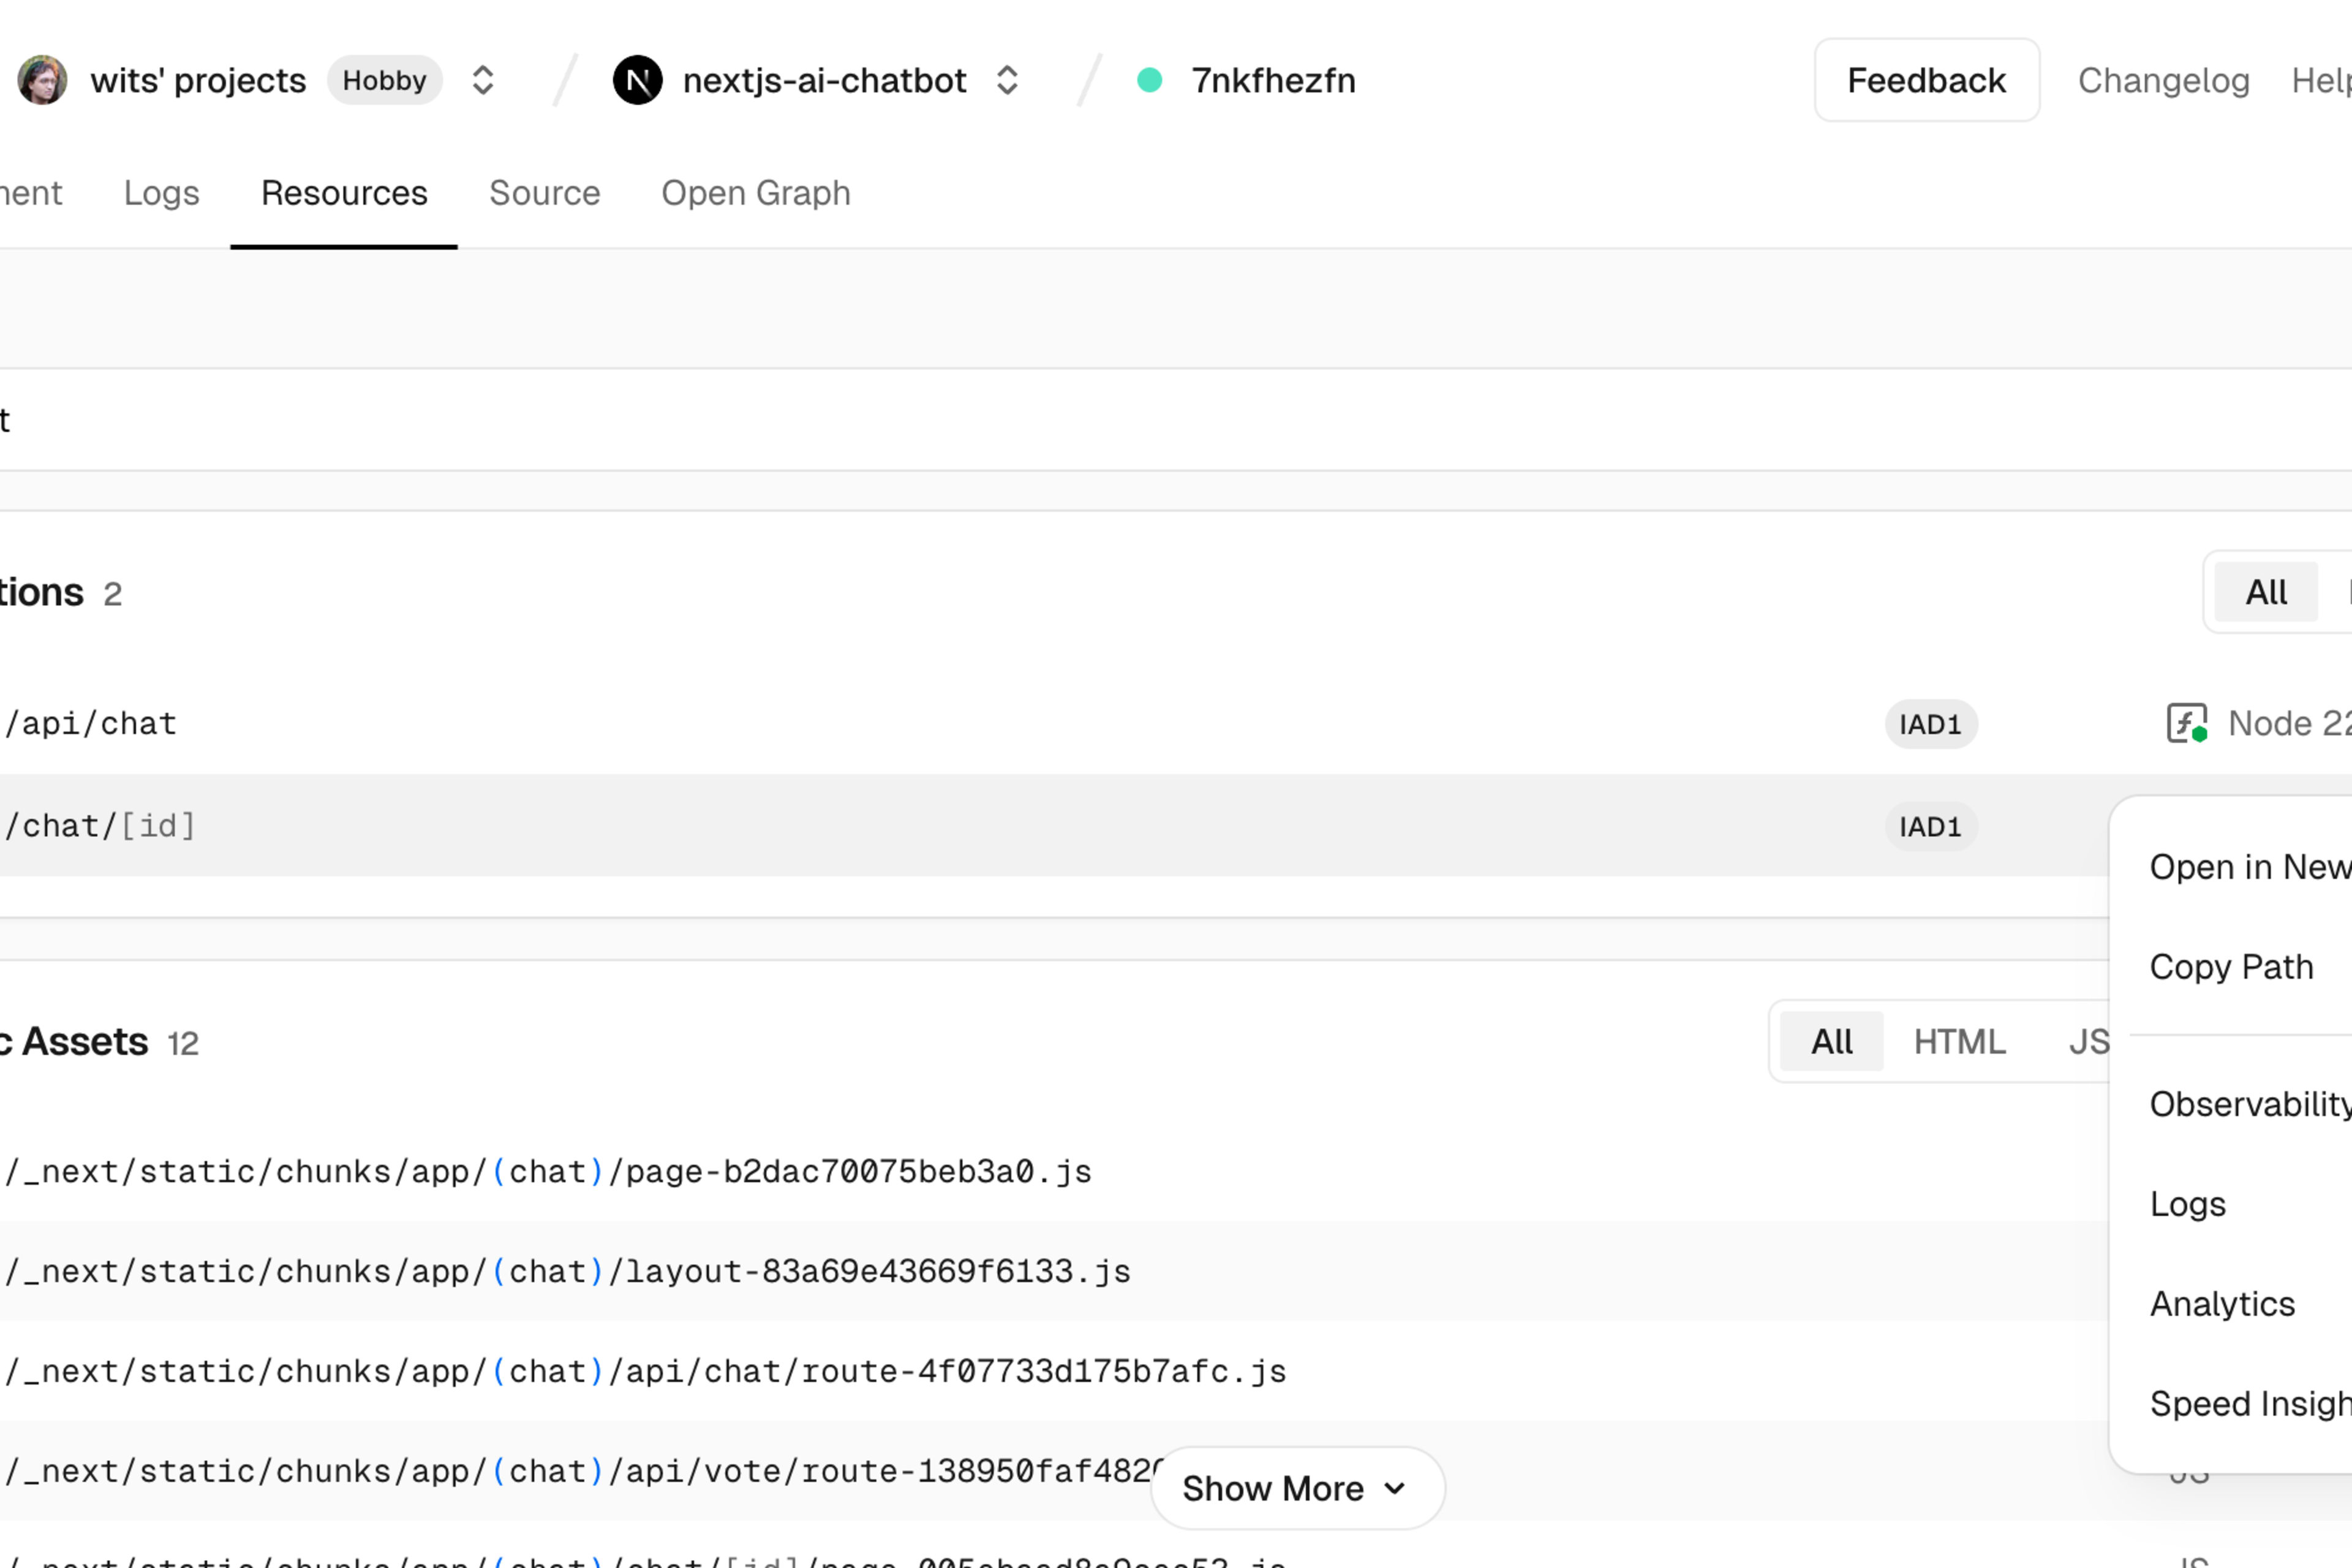Open the Changelog link
The width and height of the screenshot is (2352, 1568).
(x=2163, y=80)
